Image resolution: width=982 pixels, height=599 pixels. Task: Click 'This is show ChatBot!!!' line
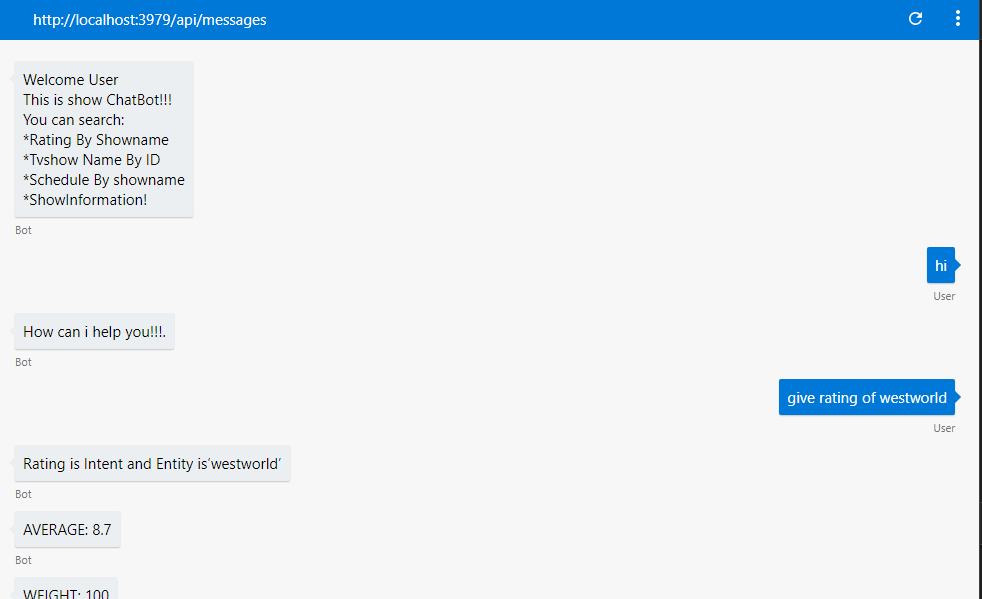[x=97, y=100]
